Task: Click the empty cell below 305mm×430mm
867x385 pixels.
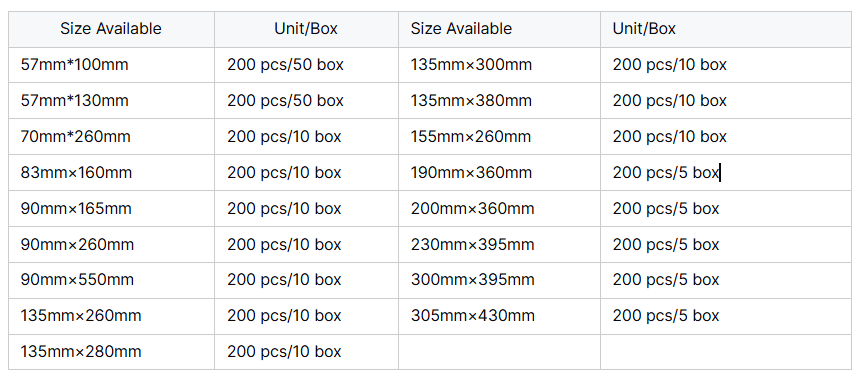Action: tap(499, 352)
